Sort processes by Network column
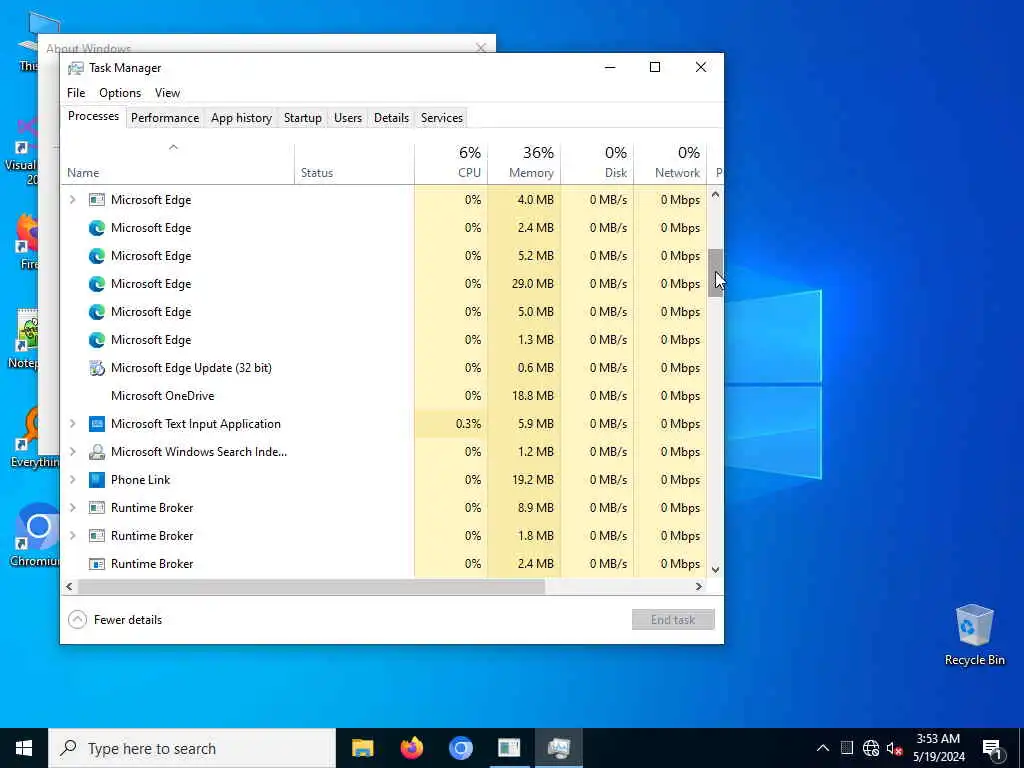The width and height of the screenshot is (1024, 768). click(x=670, y=163)
